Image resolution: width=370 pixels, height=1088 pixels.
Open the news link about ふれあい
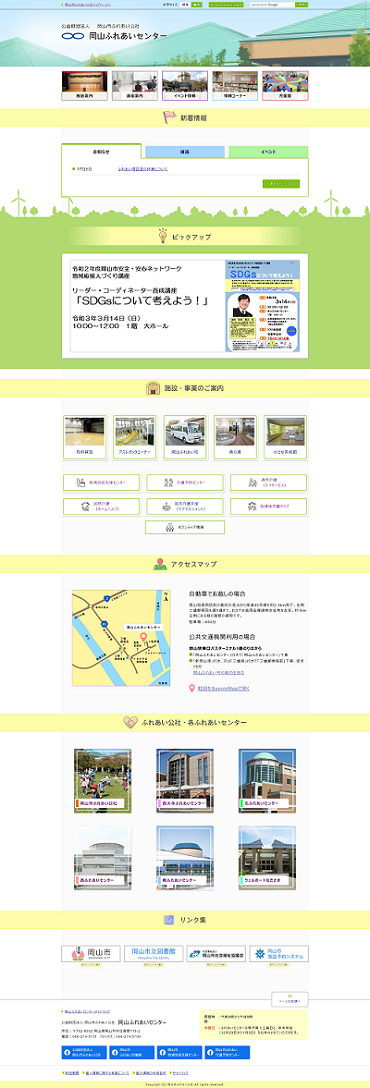pos(142,169)
